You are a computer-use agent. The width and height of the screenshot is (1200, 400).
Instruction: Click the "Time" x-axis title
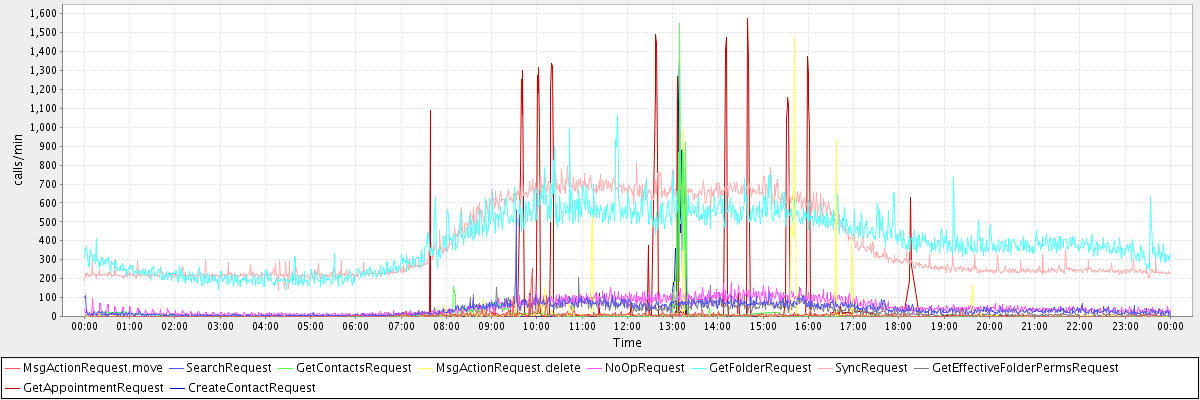point(627,343)
